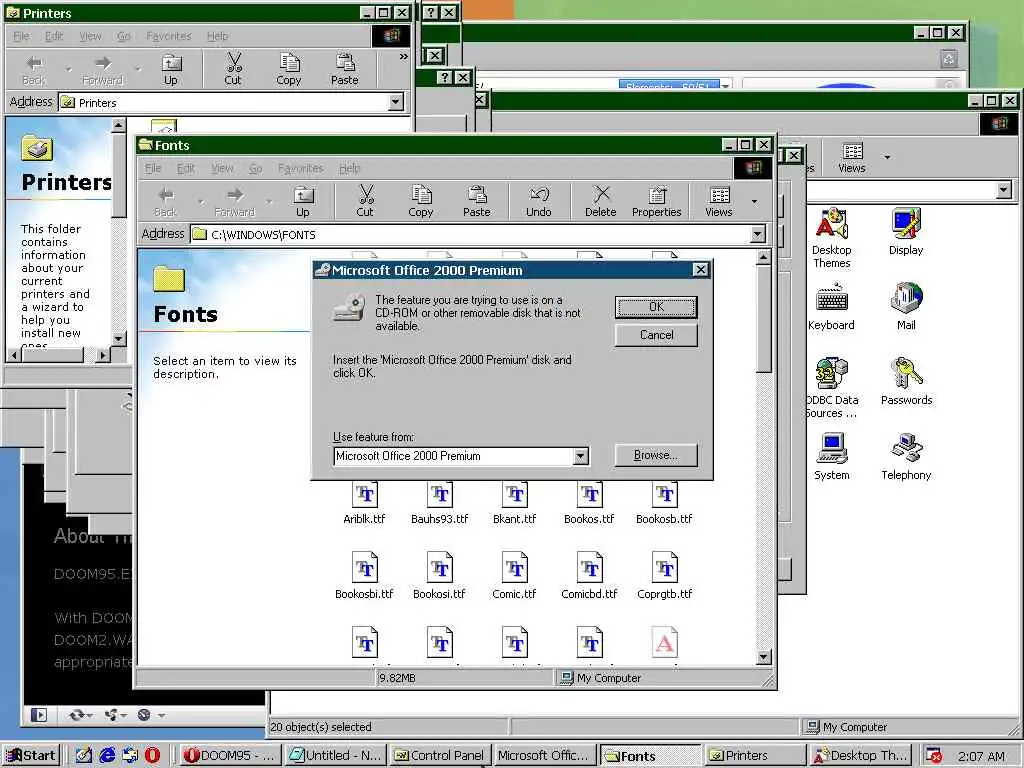The image size is (1024, 768).
Task: Click Undo in the Fonts toolbar
Action: 539,200
